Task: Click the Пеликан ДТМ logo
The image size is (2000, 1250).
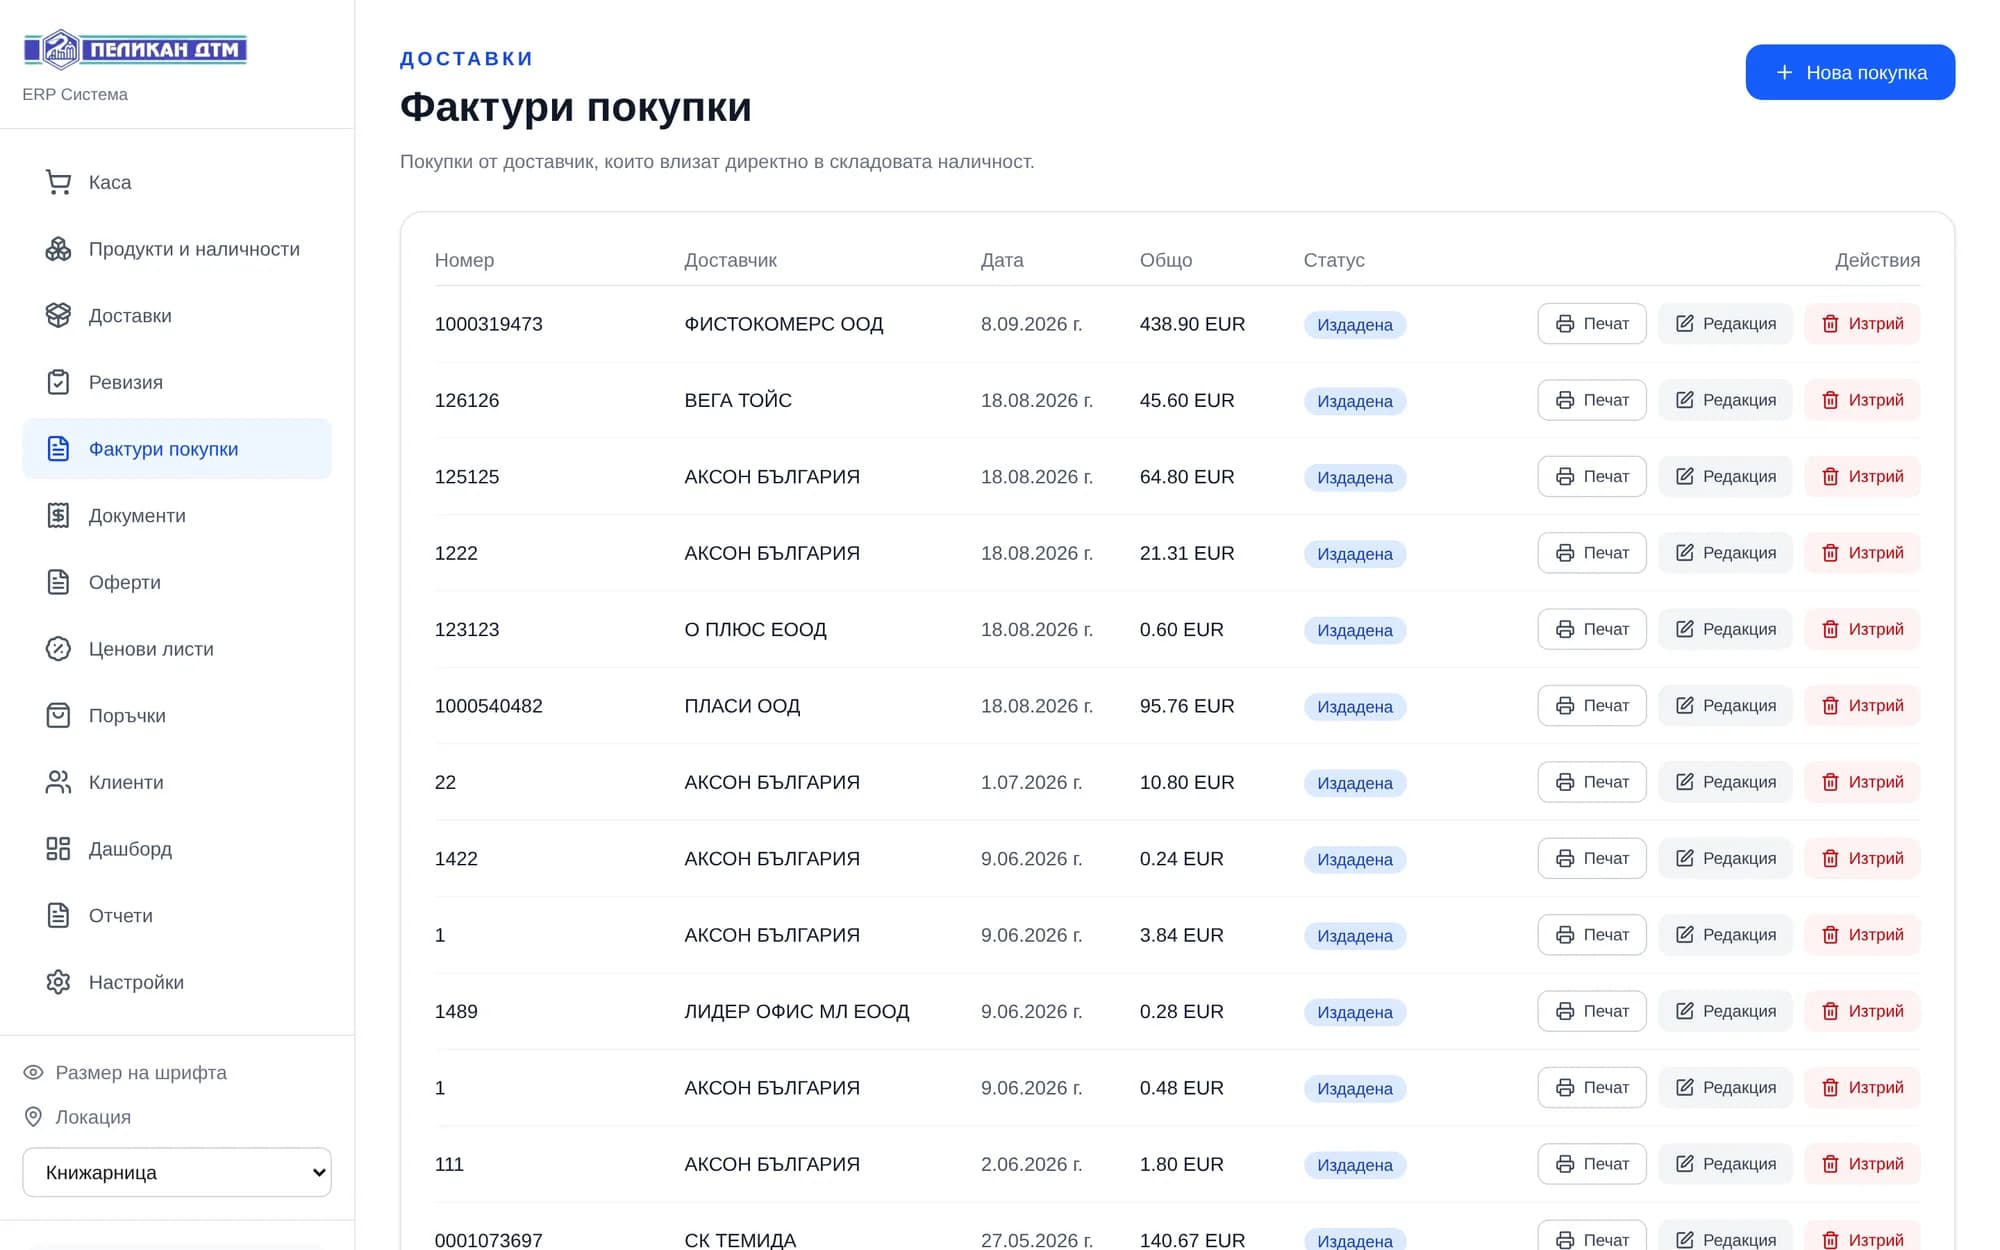Action: [x=135, y=49]
